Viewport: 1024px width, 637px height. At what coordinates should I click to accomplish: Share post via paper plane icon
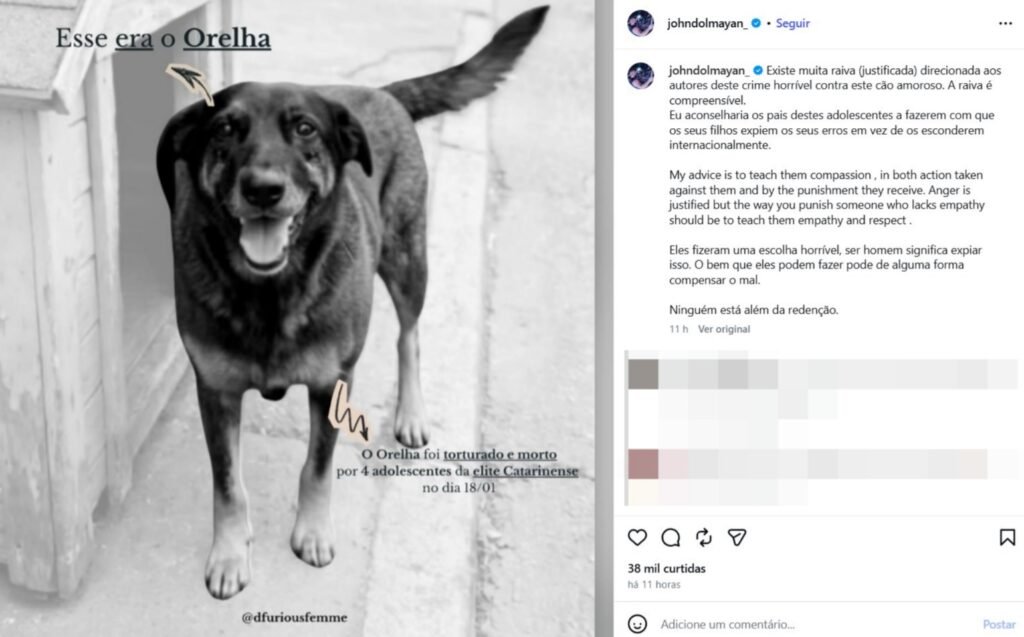(x=737, y=537)
